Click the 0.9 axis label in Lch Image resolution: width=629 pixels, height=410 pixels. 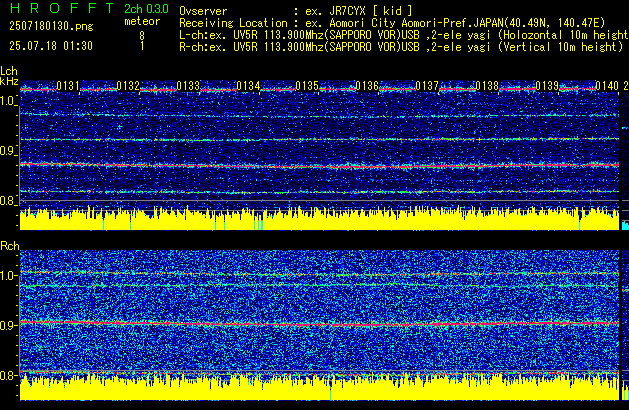tap(7, 151)
